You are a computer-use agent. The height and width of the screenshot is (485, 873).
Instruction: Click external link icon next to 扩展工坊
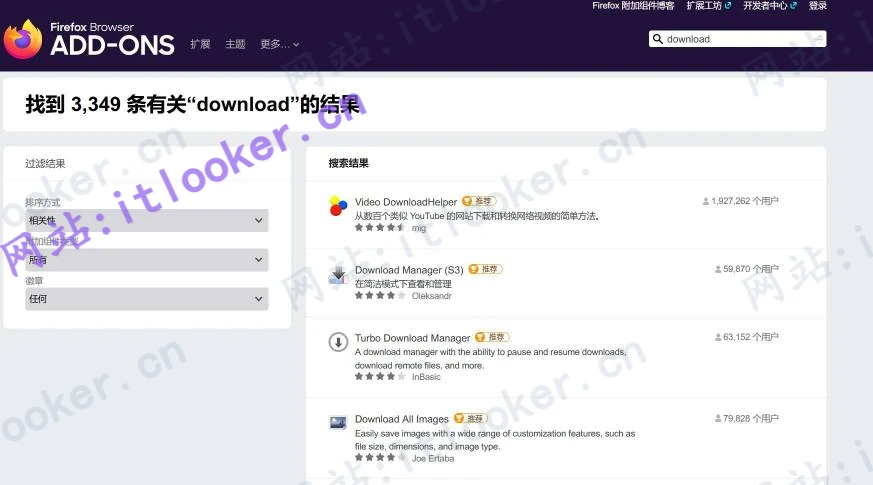728,6
